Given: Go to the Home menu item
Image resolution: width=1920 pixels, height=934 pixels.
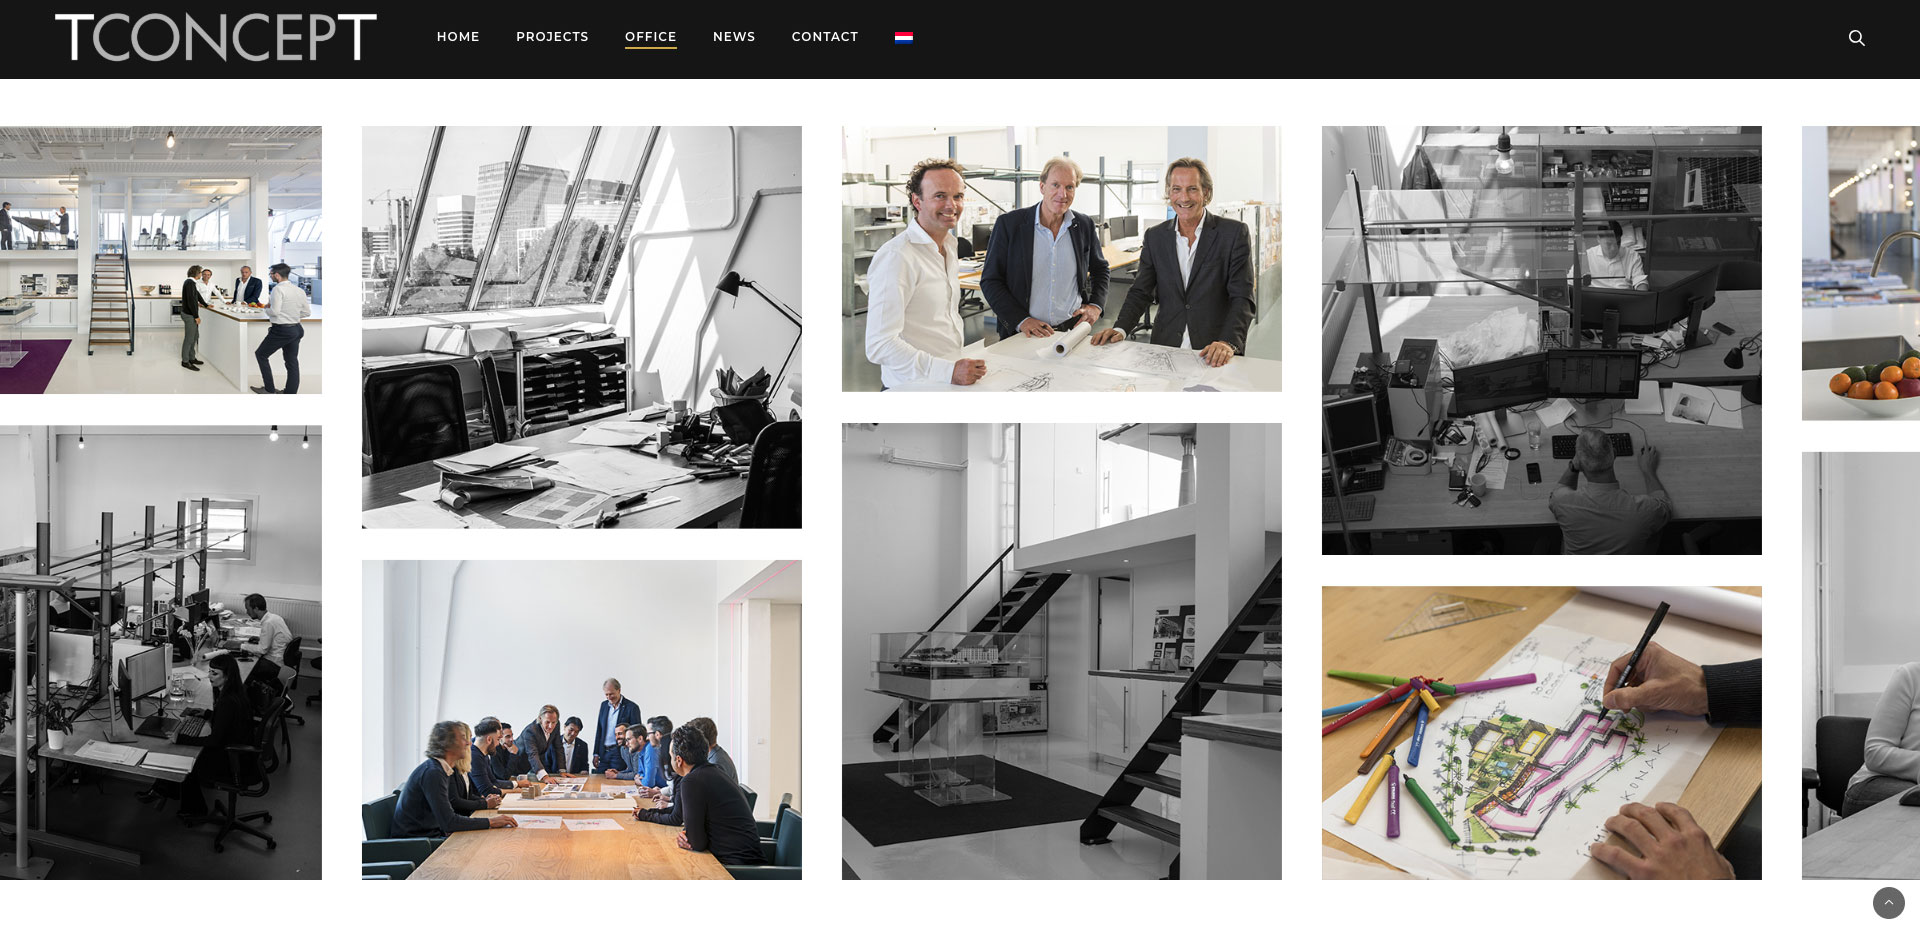Looking at the screenshot, I should (x=458, y=37).
